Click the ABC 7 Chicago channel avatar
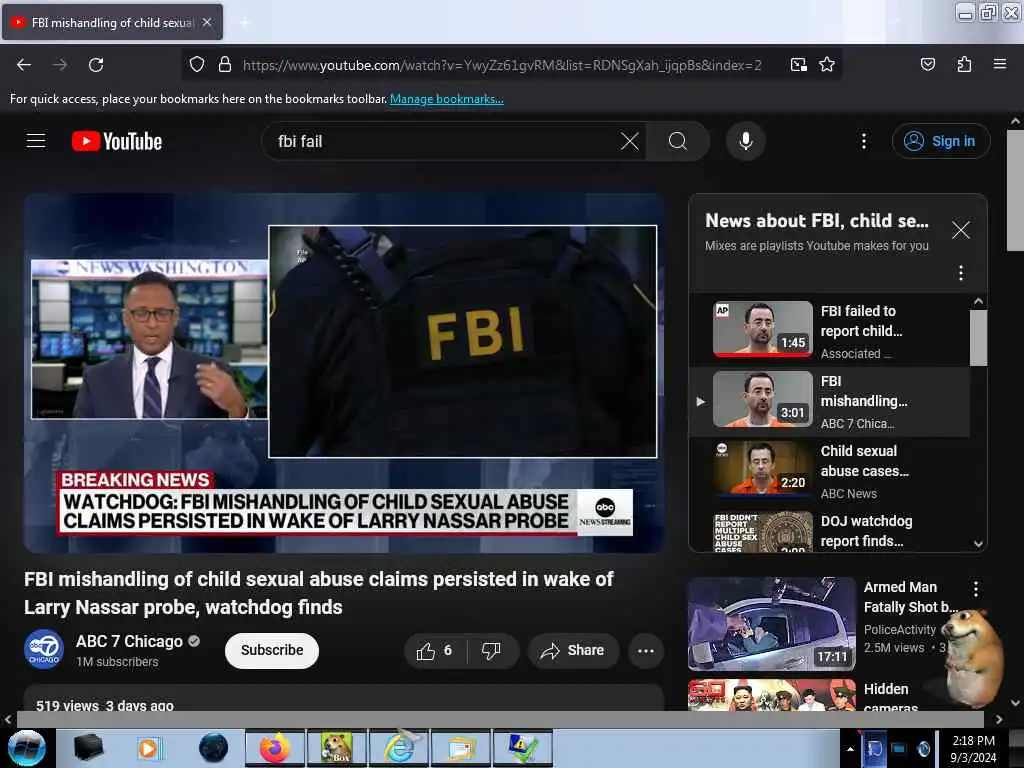This screenshot has height=768, width=1024. click(x=44, y=650)
